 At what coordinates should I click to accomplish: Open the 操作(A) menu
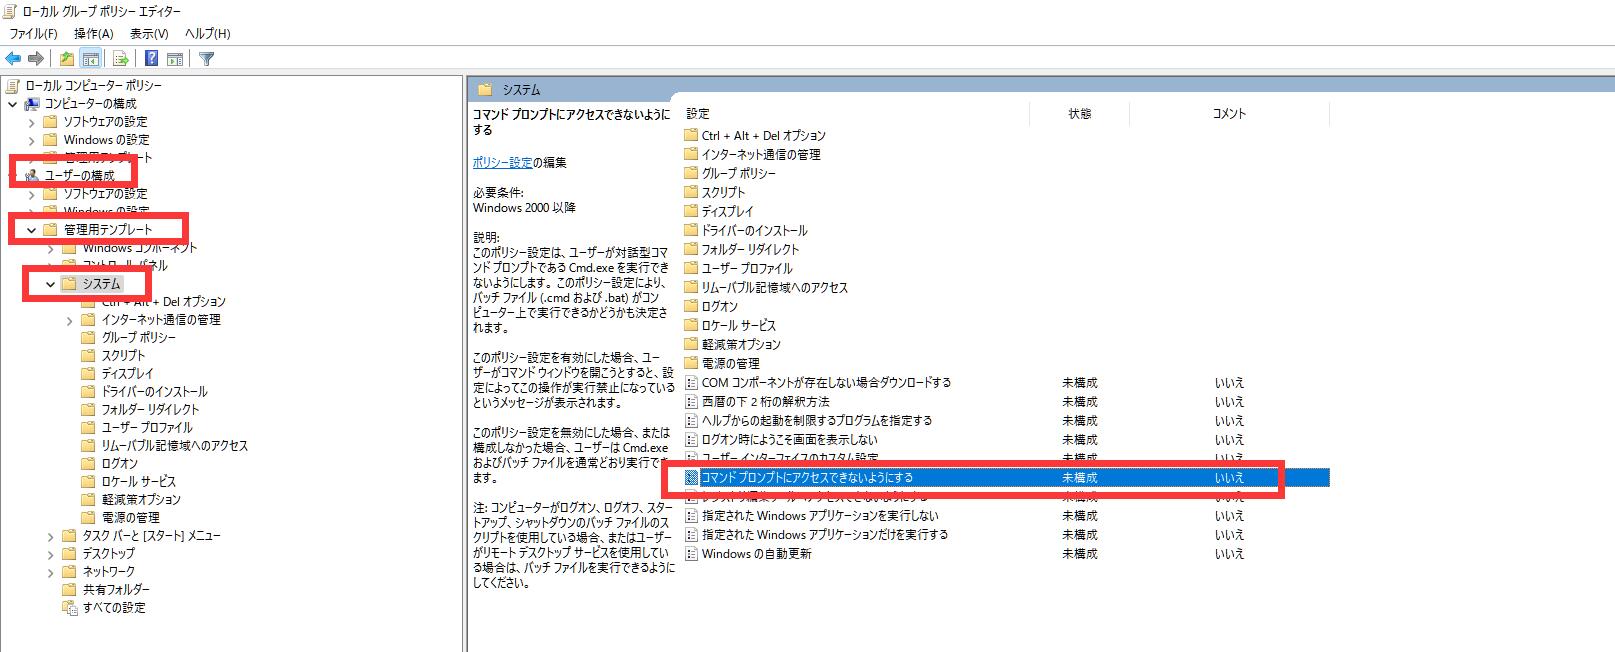click(x=93, y=34)
